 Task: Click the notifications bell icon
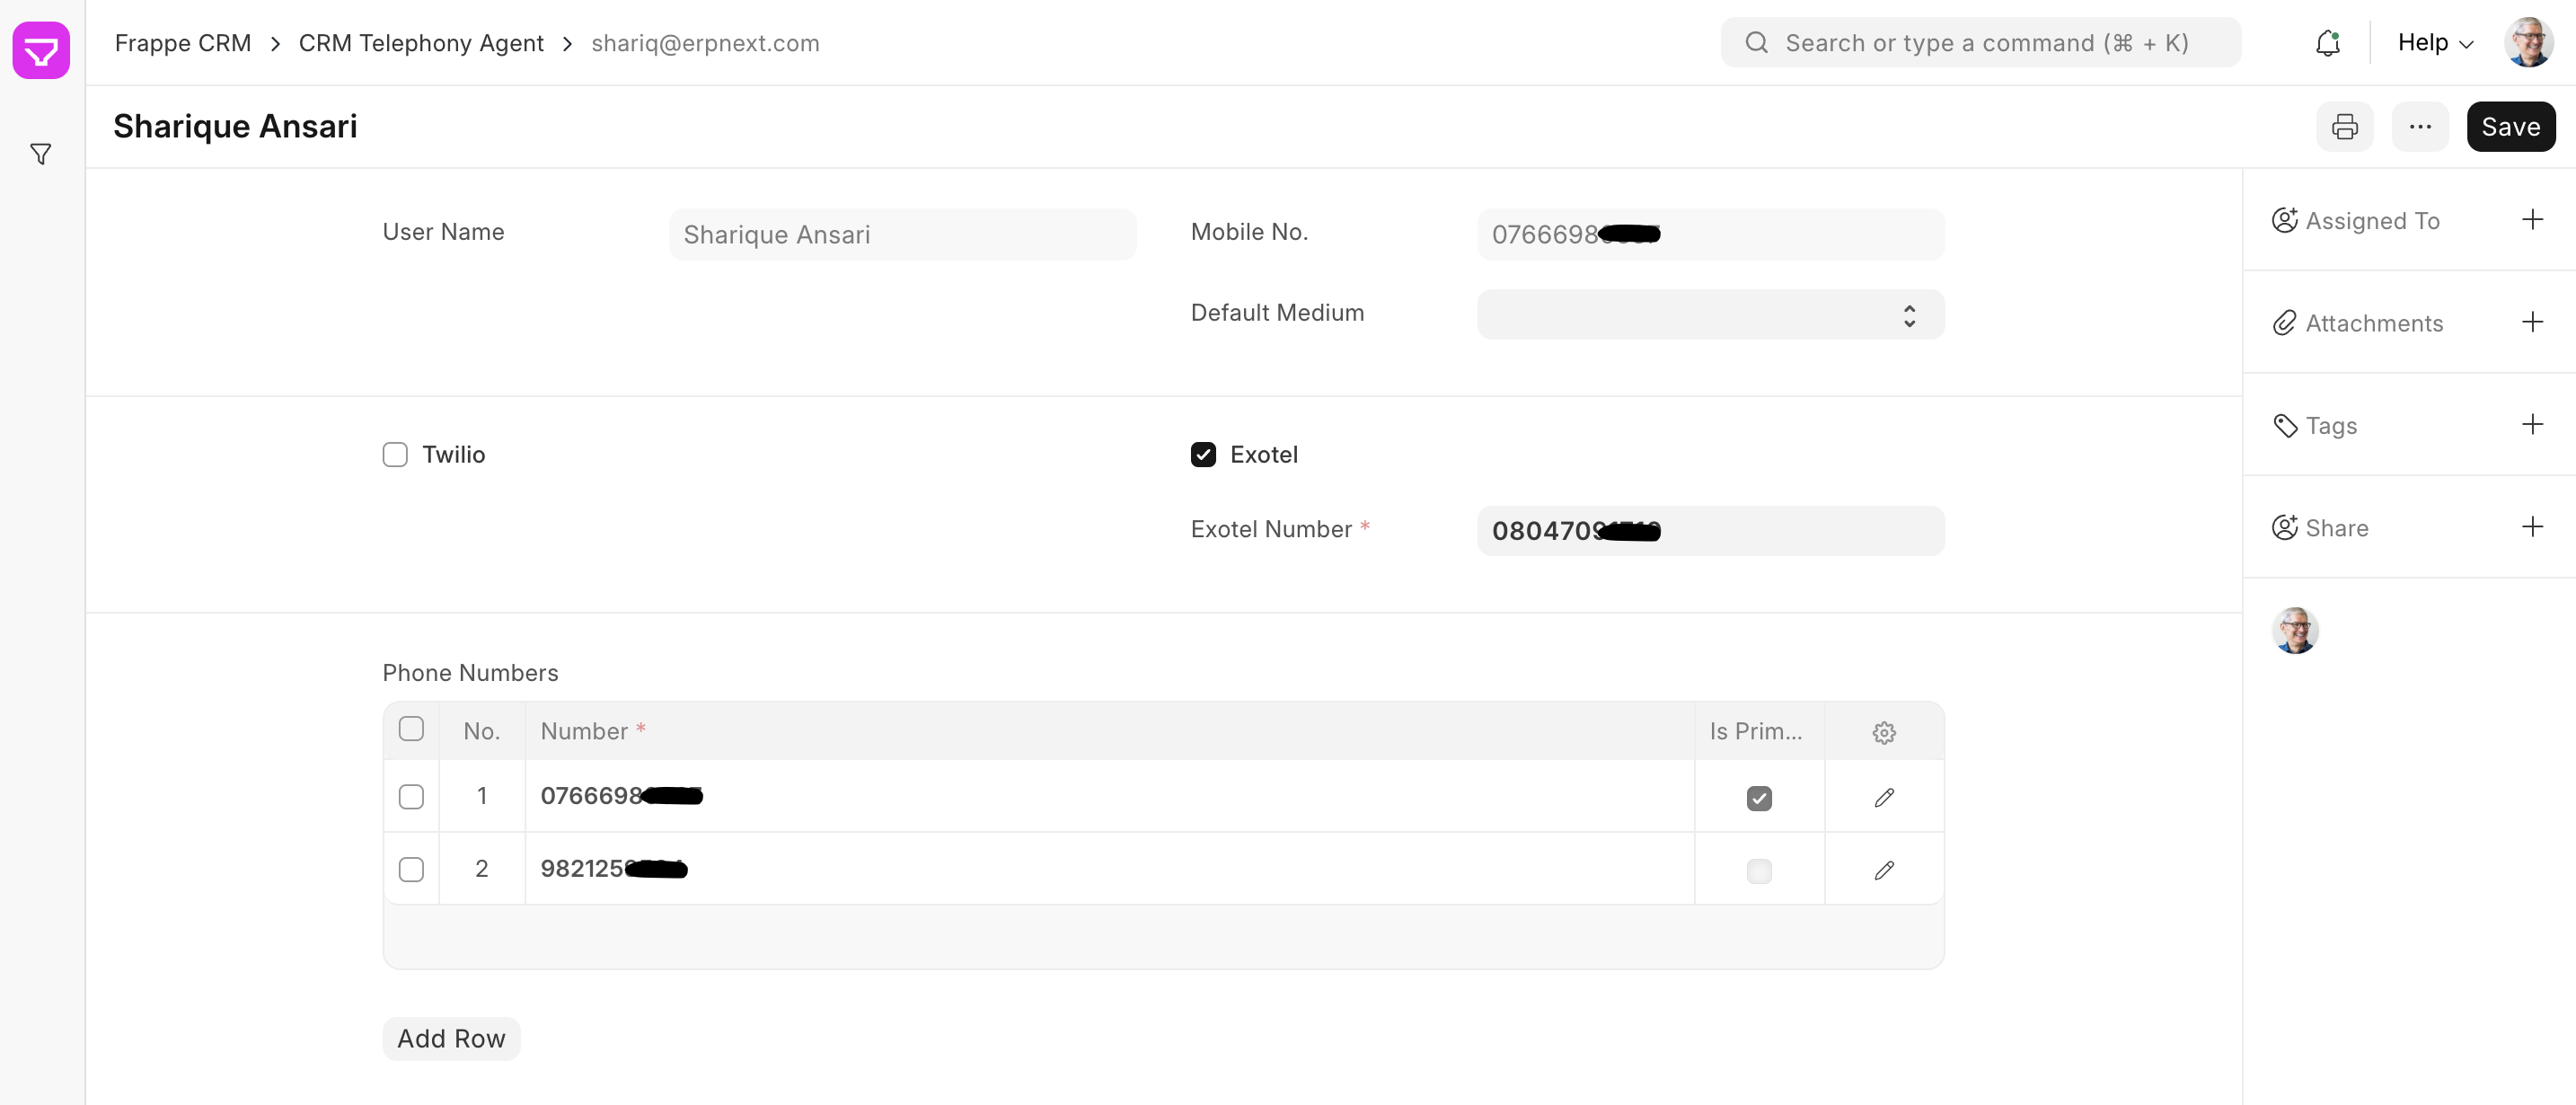pyautogui.click(x=2327, y=43)
